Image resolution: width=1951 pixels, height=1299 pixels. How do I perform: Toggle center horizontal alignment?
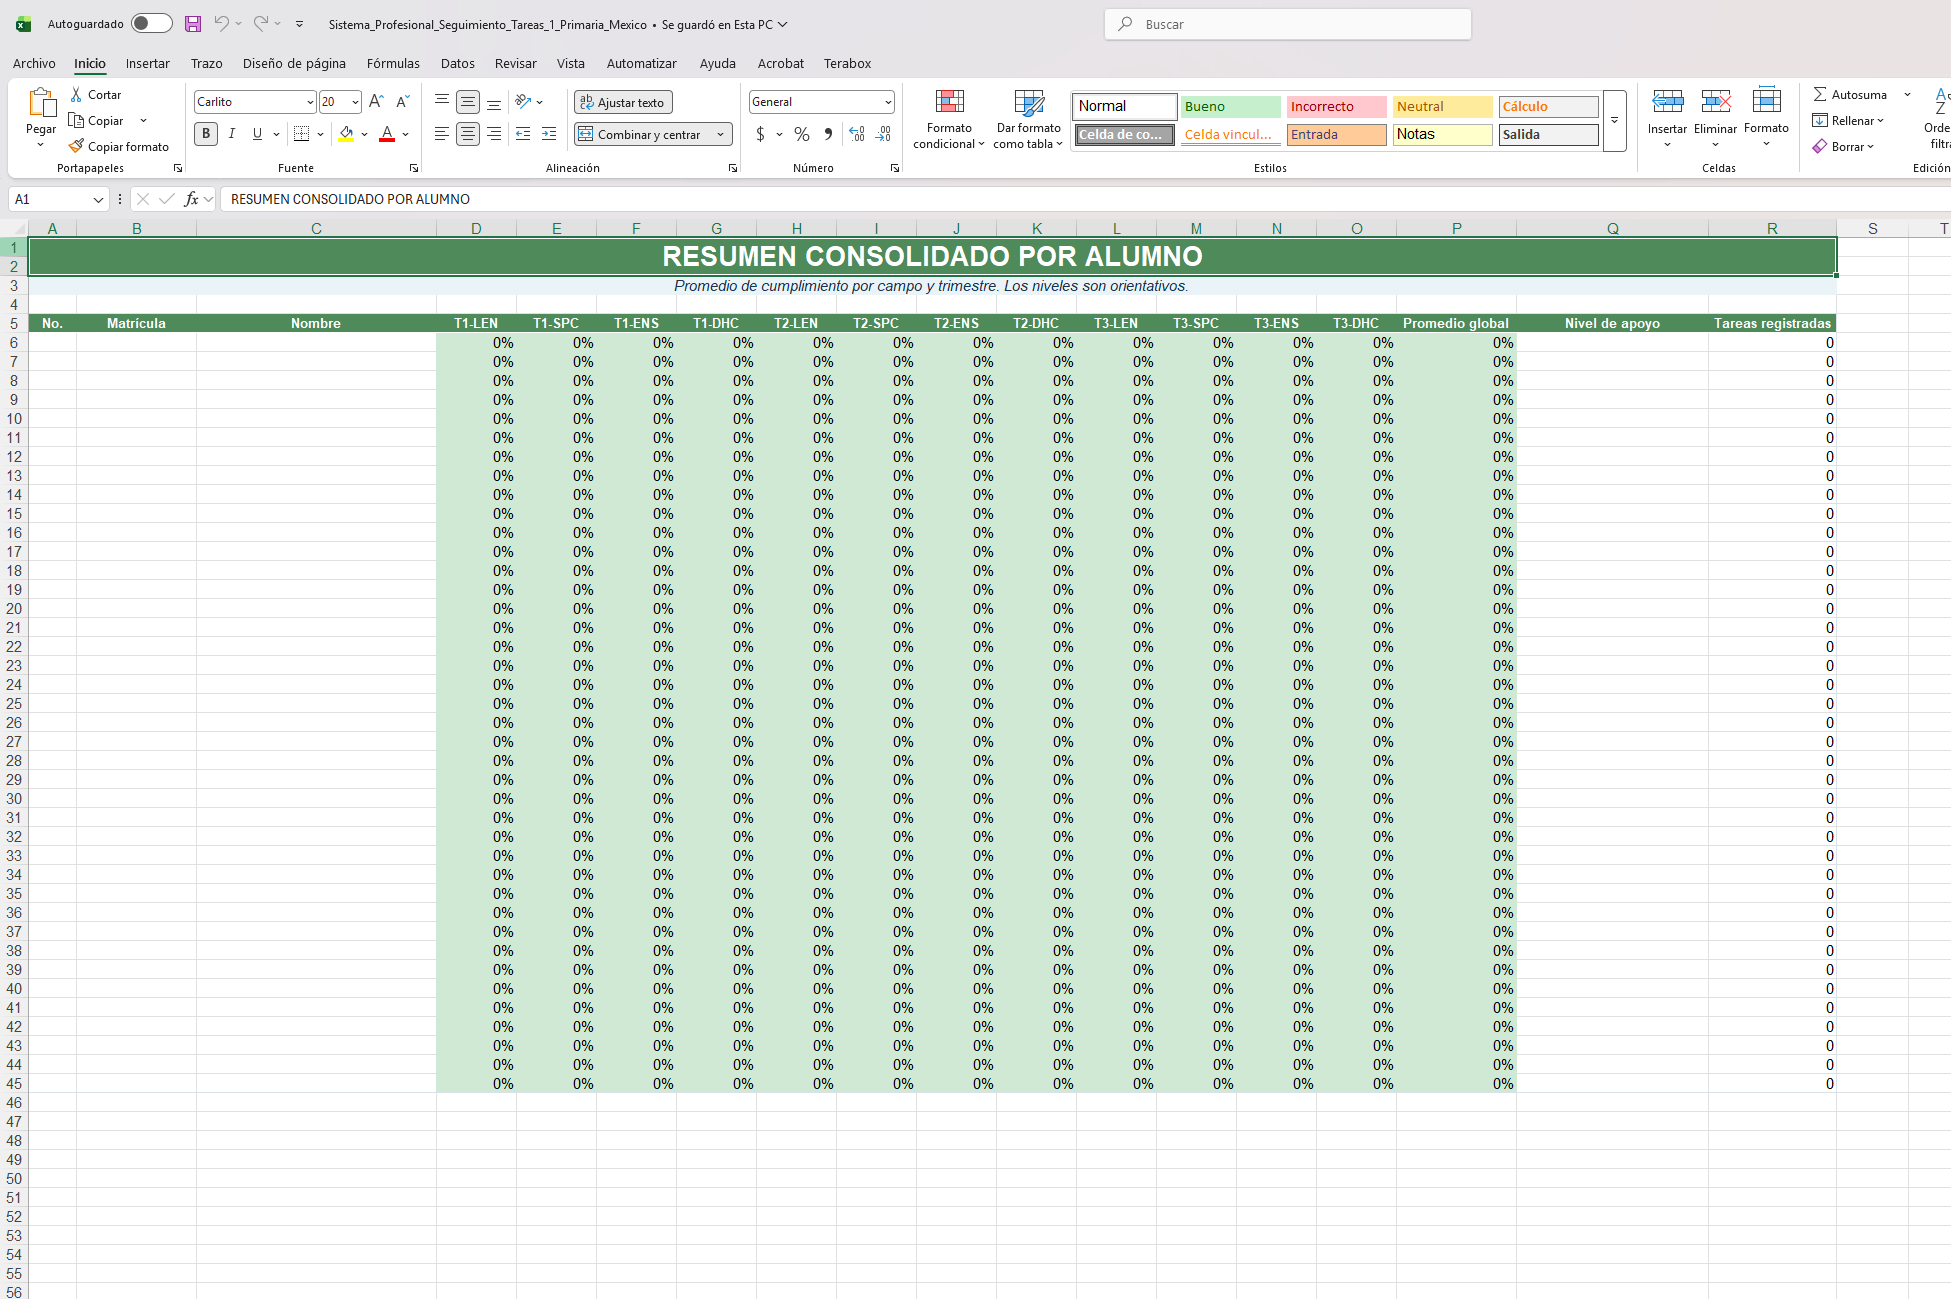pos(468,133)
